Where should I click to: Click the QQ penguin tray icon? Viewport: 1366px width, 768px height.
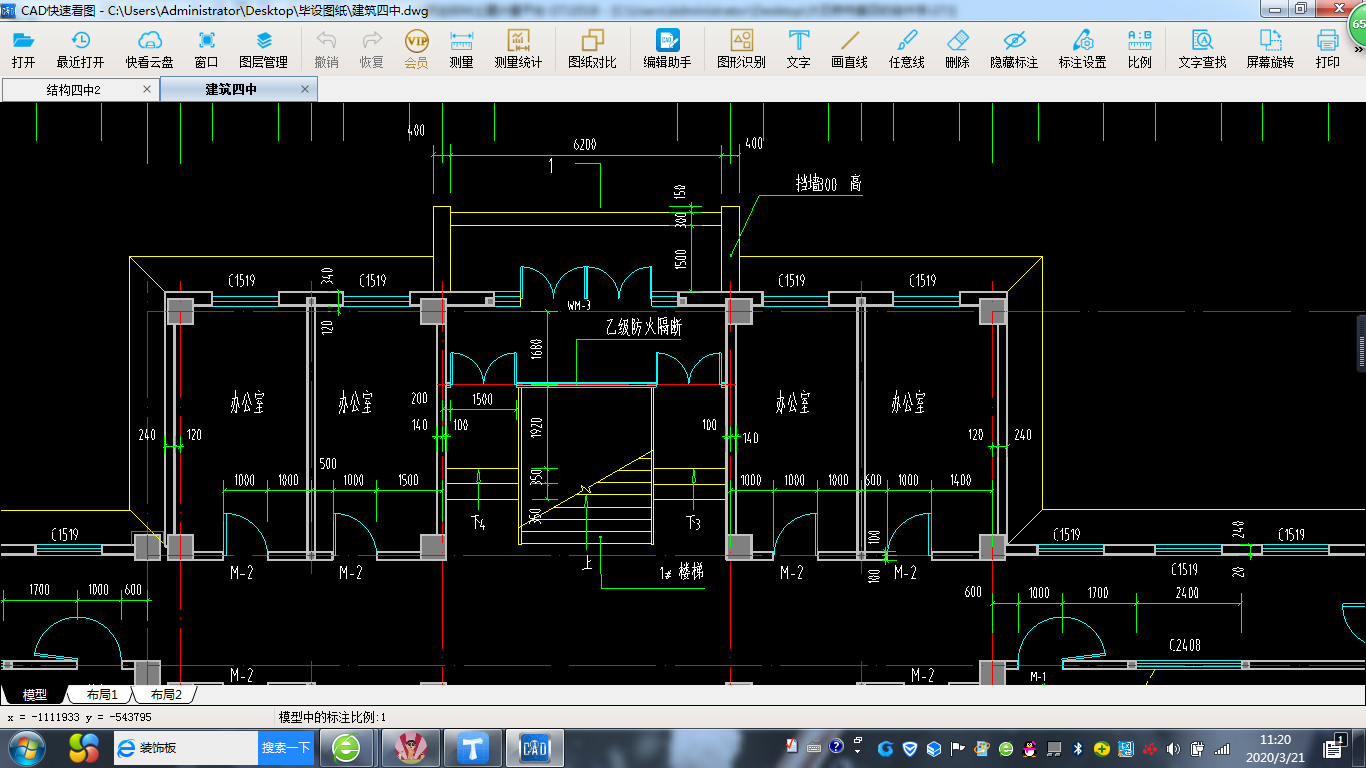(x=1028, y=748)
